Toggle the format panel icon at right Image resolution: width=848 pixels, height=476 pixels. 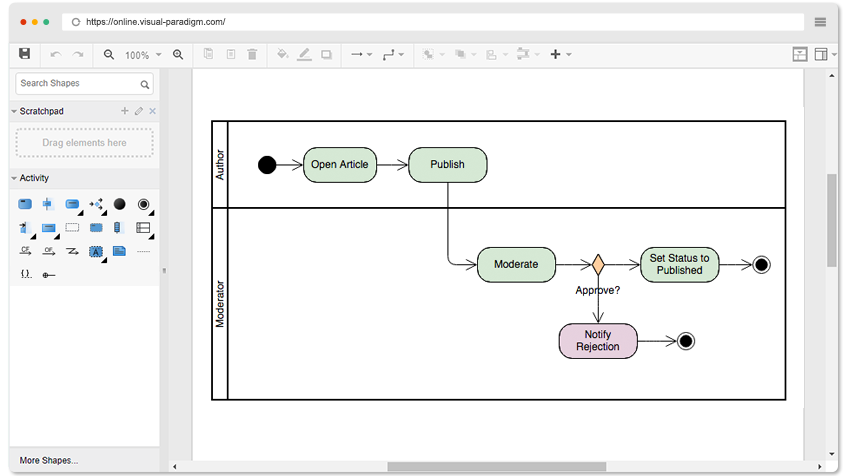[x=800, y=54]
